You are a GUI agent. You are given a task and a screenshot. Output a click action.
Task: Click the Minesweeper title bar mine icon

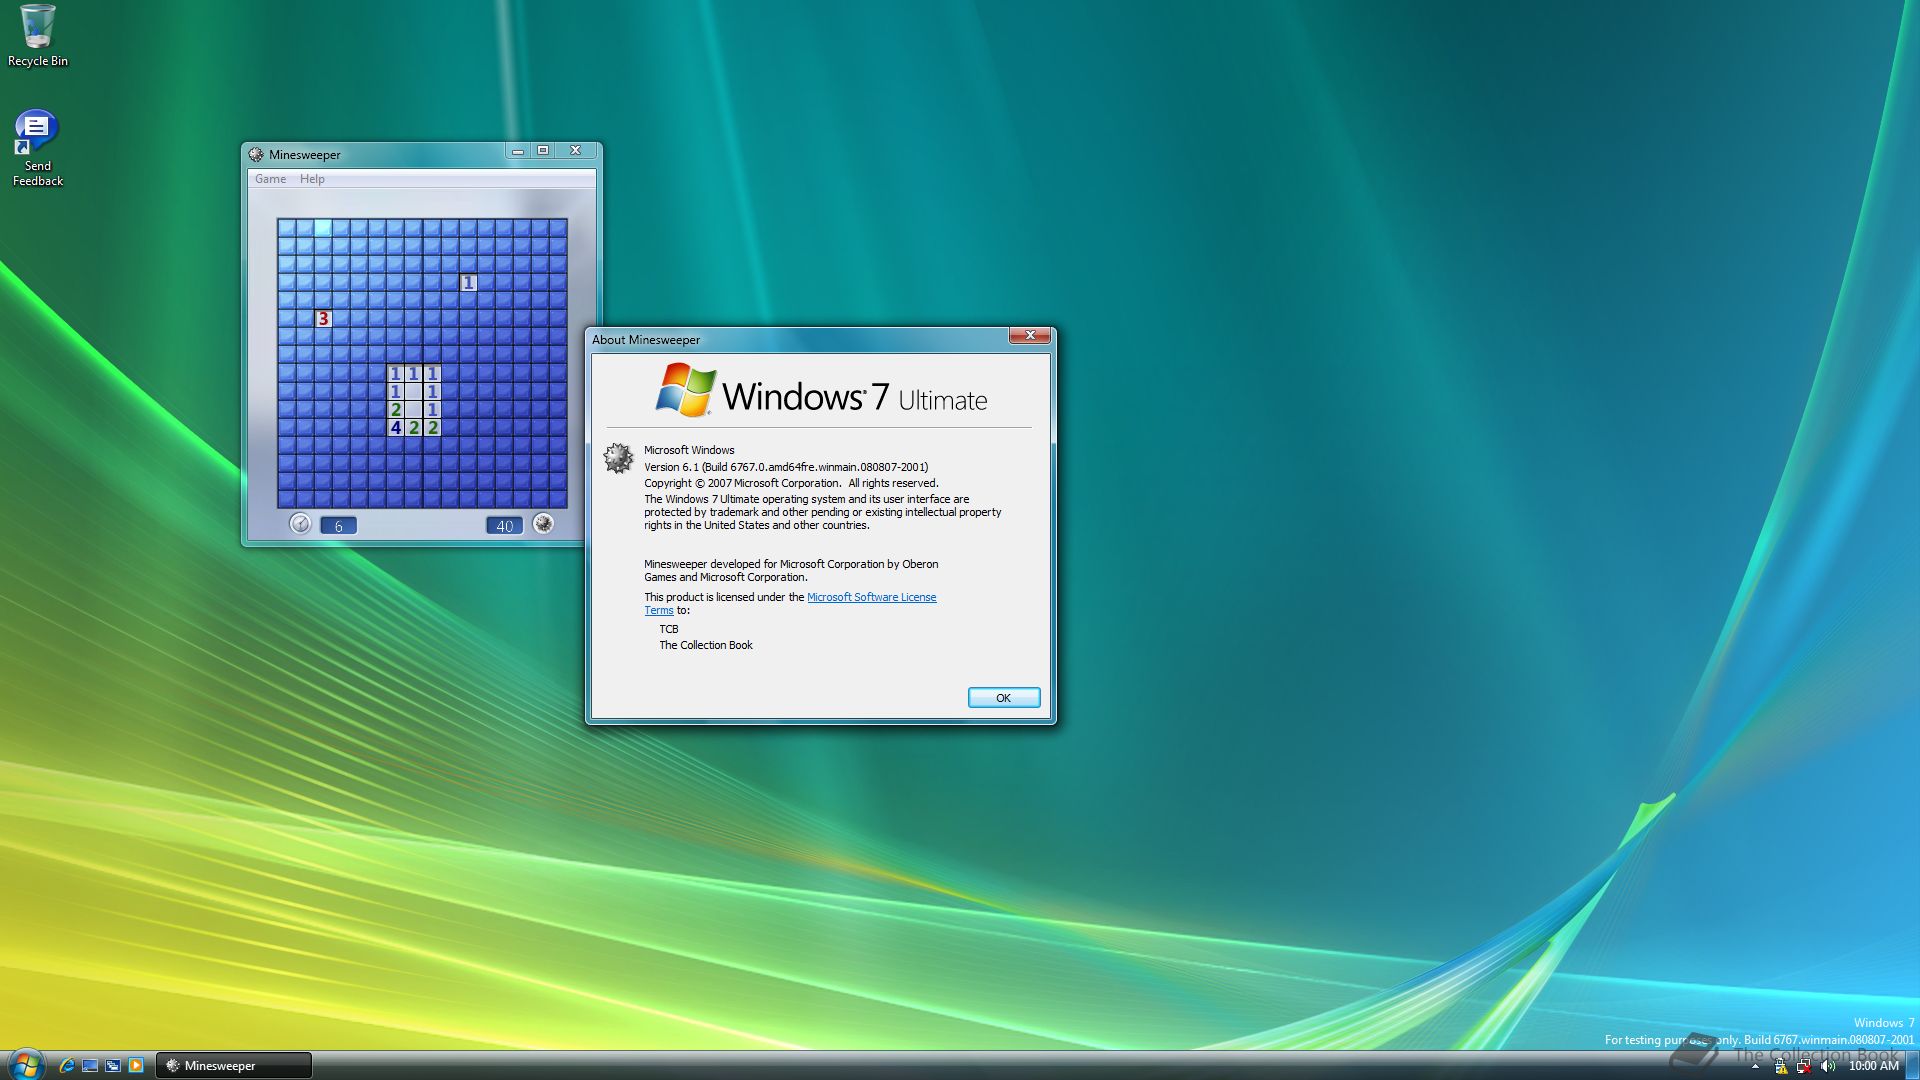tap(256, 154)
